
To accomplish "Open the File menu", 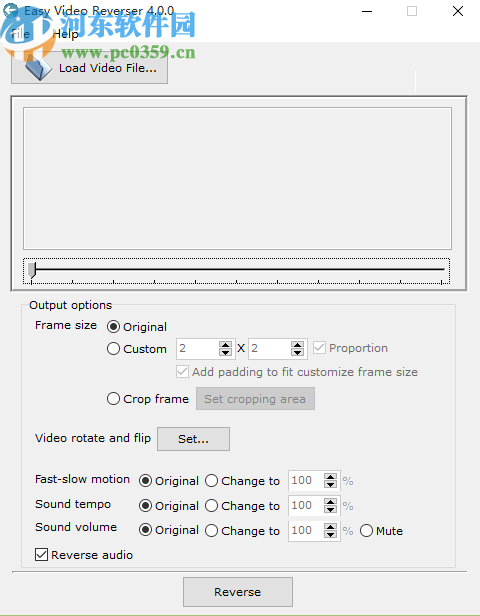I will [x=20, y=34].
